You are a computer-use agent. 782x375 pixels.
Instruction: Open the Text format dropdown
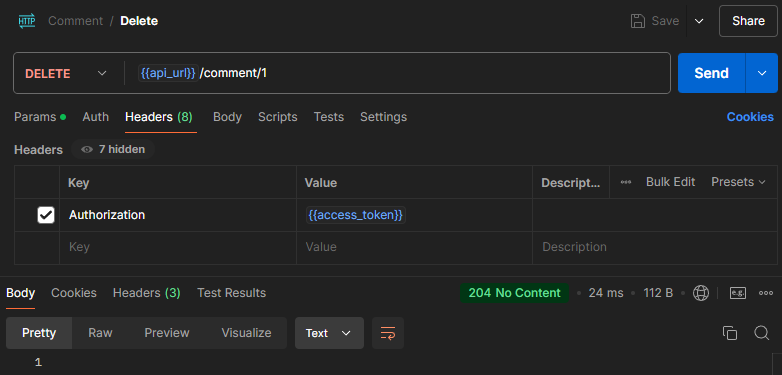click(329, 333)
